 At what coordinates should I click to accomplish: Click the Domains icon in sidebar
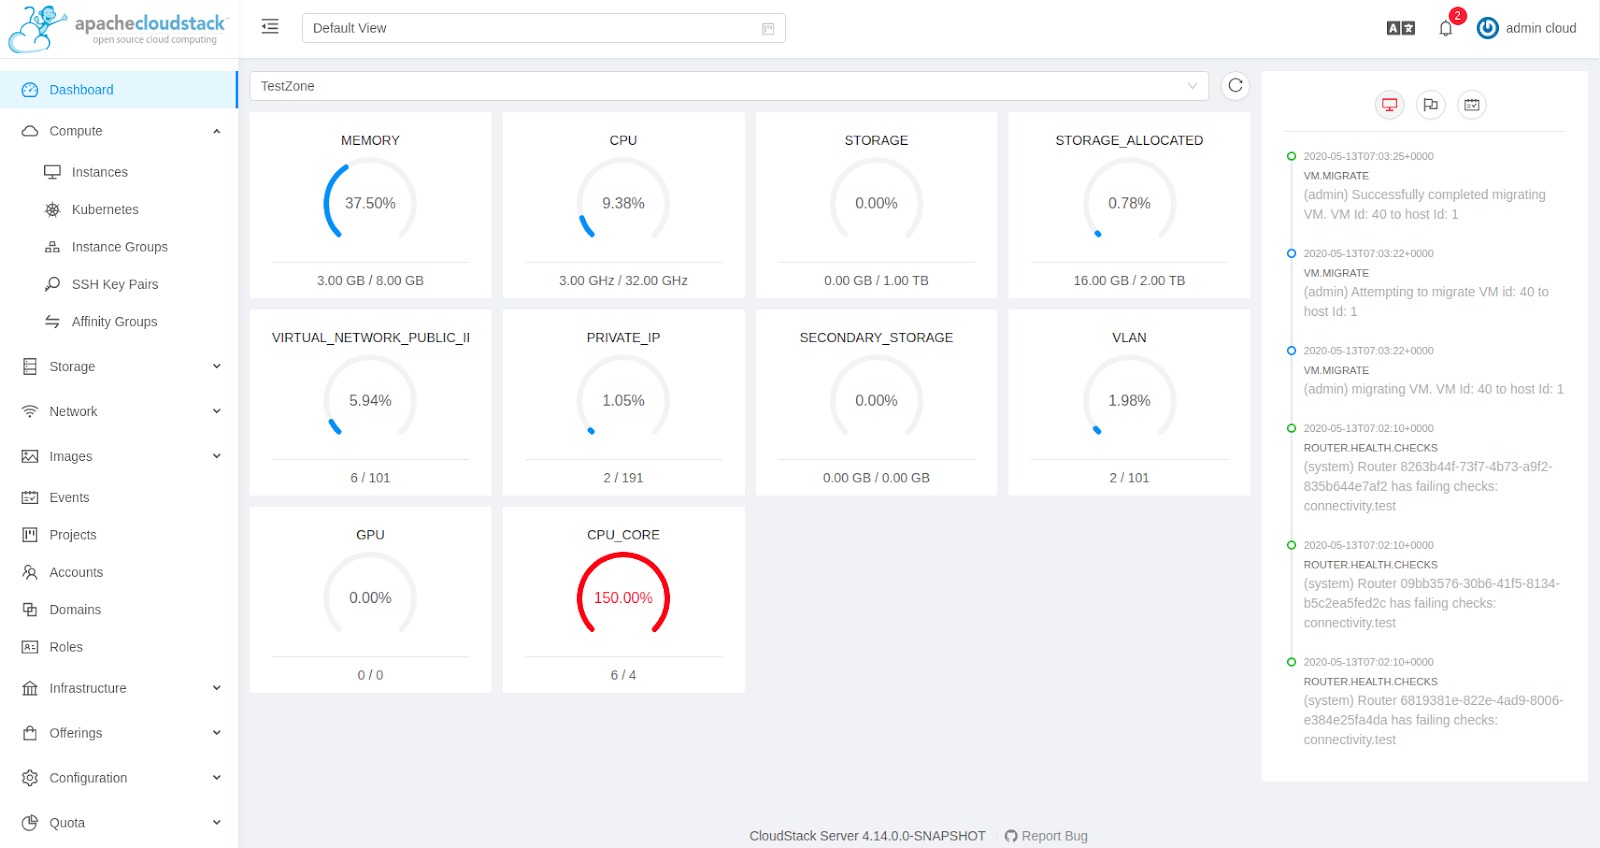coord(30,610)
